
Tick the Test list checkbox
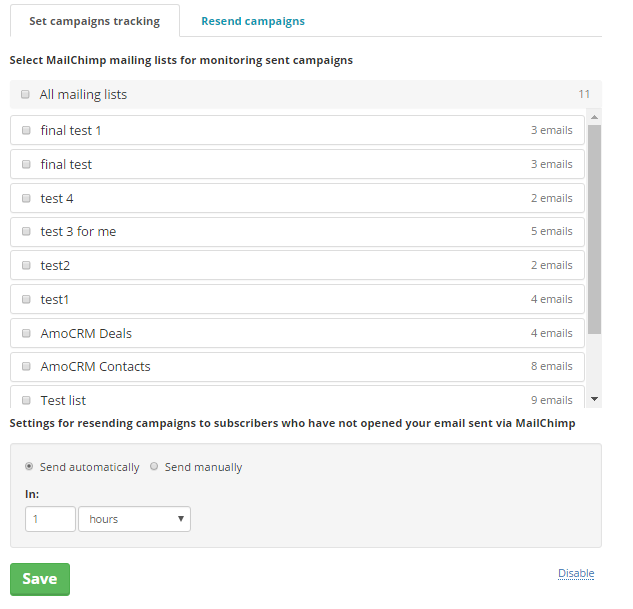[26, 400]
